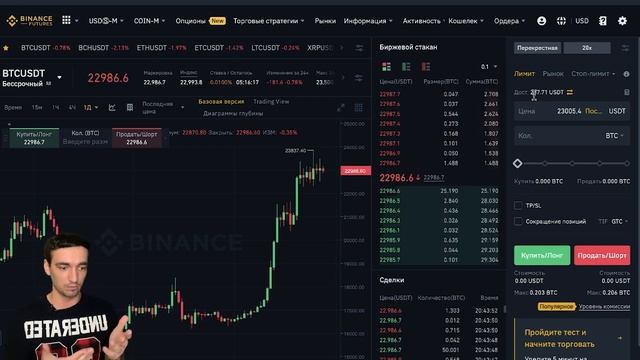The width and height of the screenshot is (640, 360).
Task: Click the chart Продать/Шорт 22986.6 button
Action: pos(136,138)
